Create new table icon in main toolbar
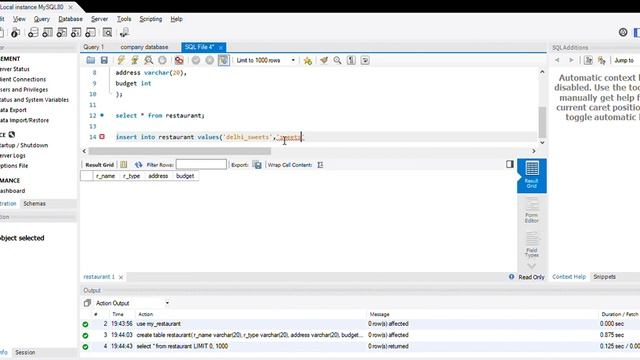Image resolution: width=640 pixels, height=360 pixels. point(47,33)
